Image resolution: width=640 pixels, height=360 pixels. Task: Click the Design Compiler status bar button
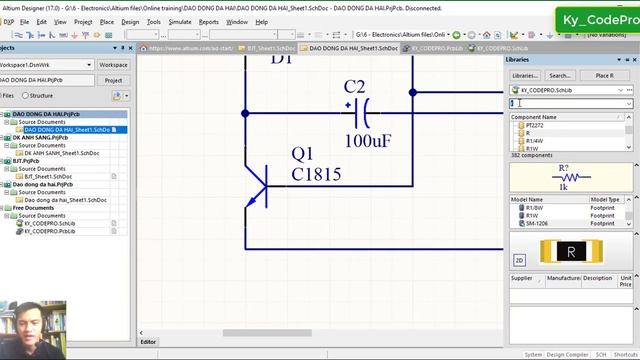pyautogui.click(x=567, y=355)
